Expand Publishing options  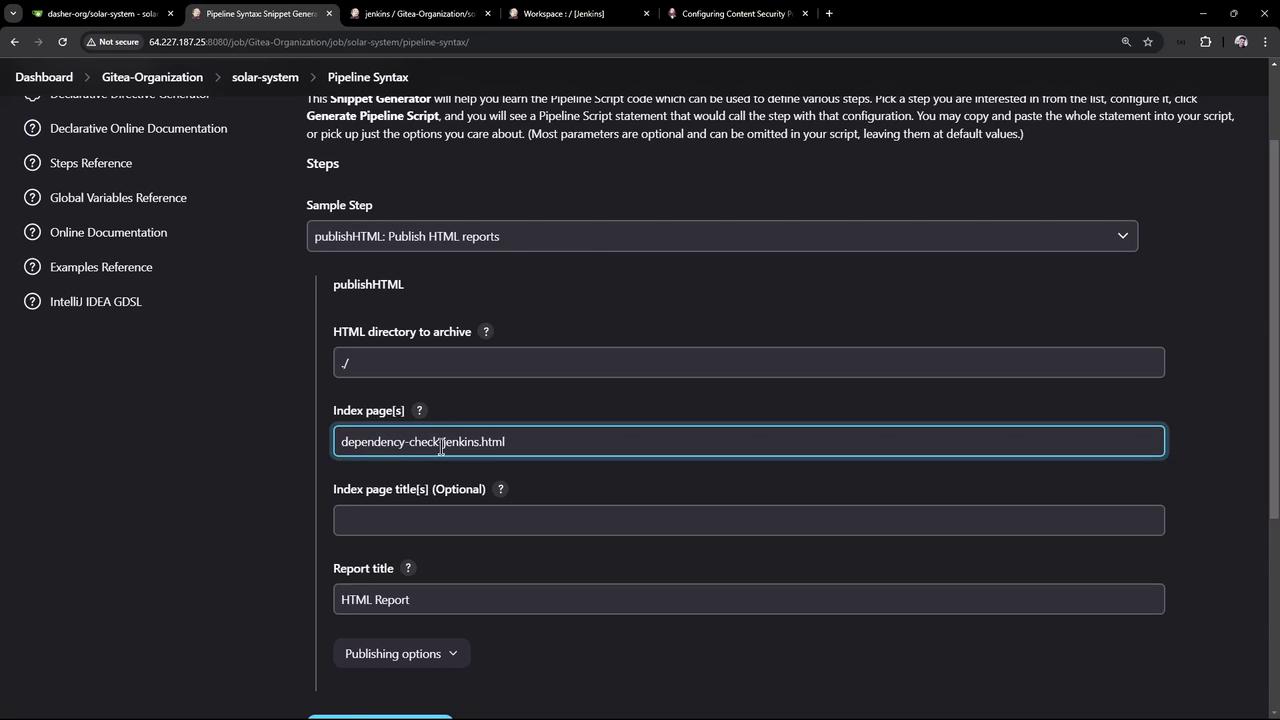tap(401, 654)
